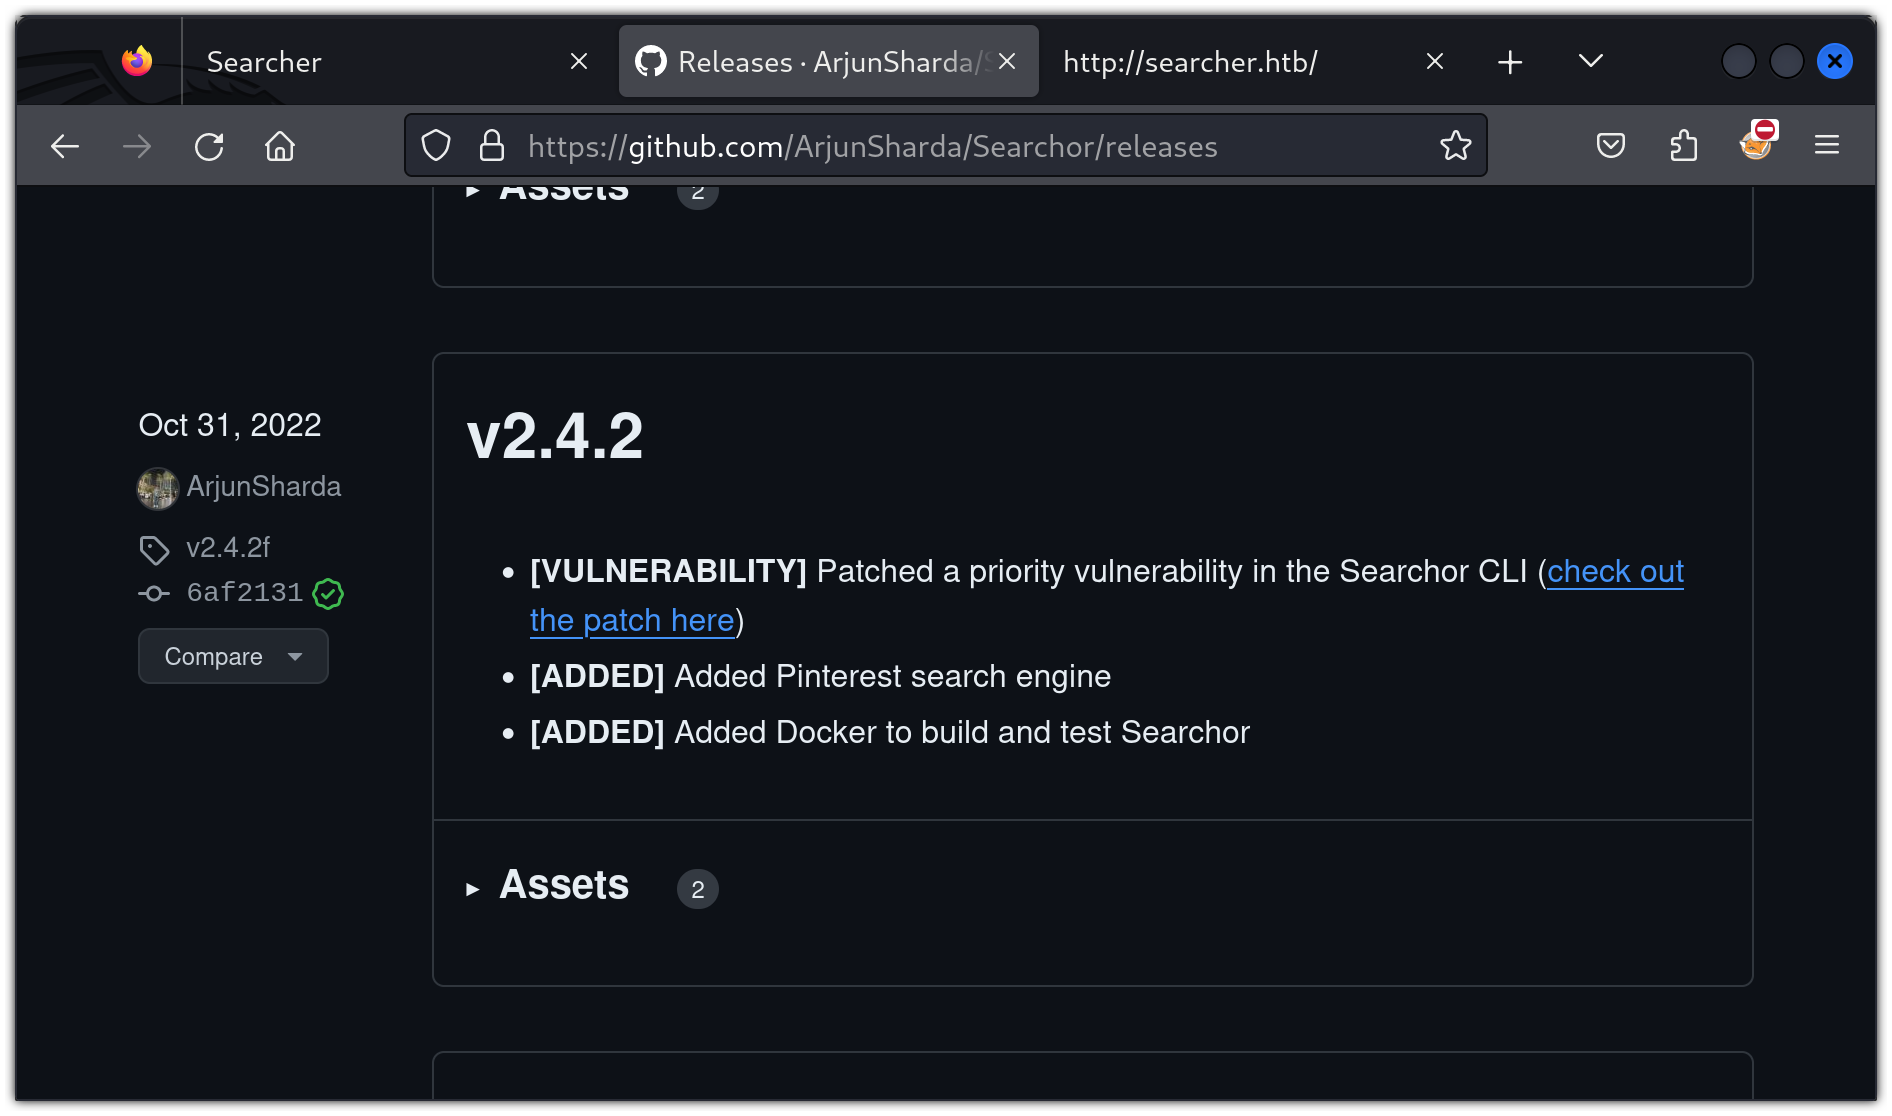This screenshot has width=1892, height=1116.
Task: Open the Pocket save icon
Action: pyautogui.click(x=1610, y=146)
